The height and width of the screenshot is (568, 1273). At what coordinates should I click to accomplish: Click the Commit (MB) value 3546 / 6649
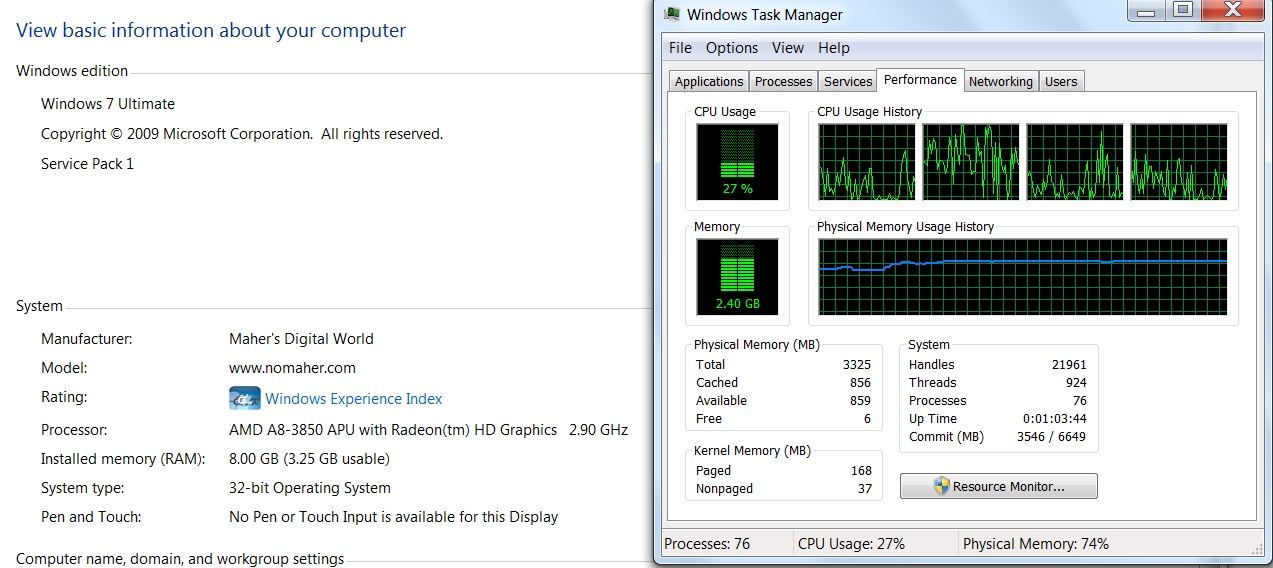point(1051,437)
